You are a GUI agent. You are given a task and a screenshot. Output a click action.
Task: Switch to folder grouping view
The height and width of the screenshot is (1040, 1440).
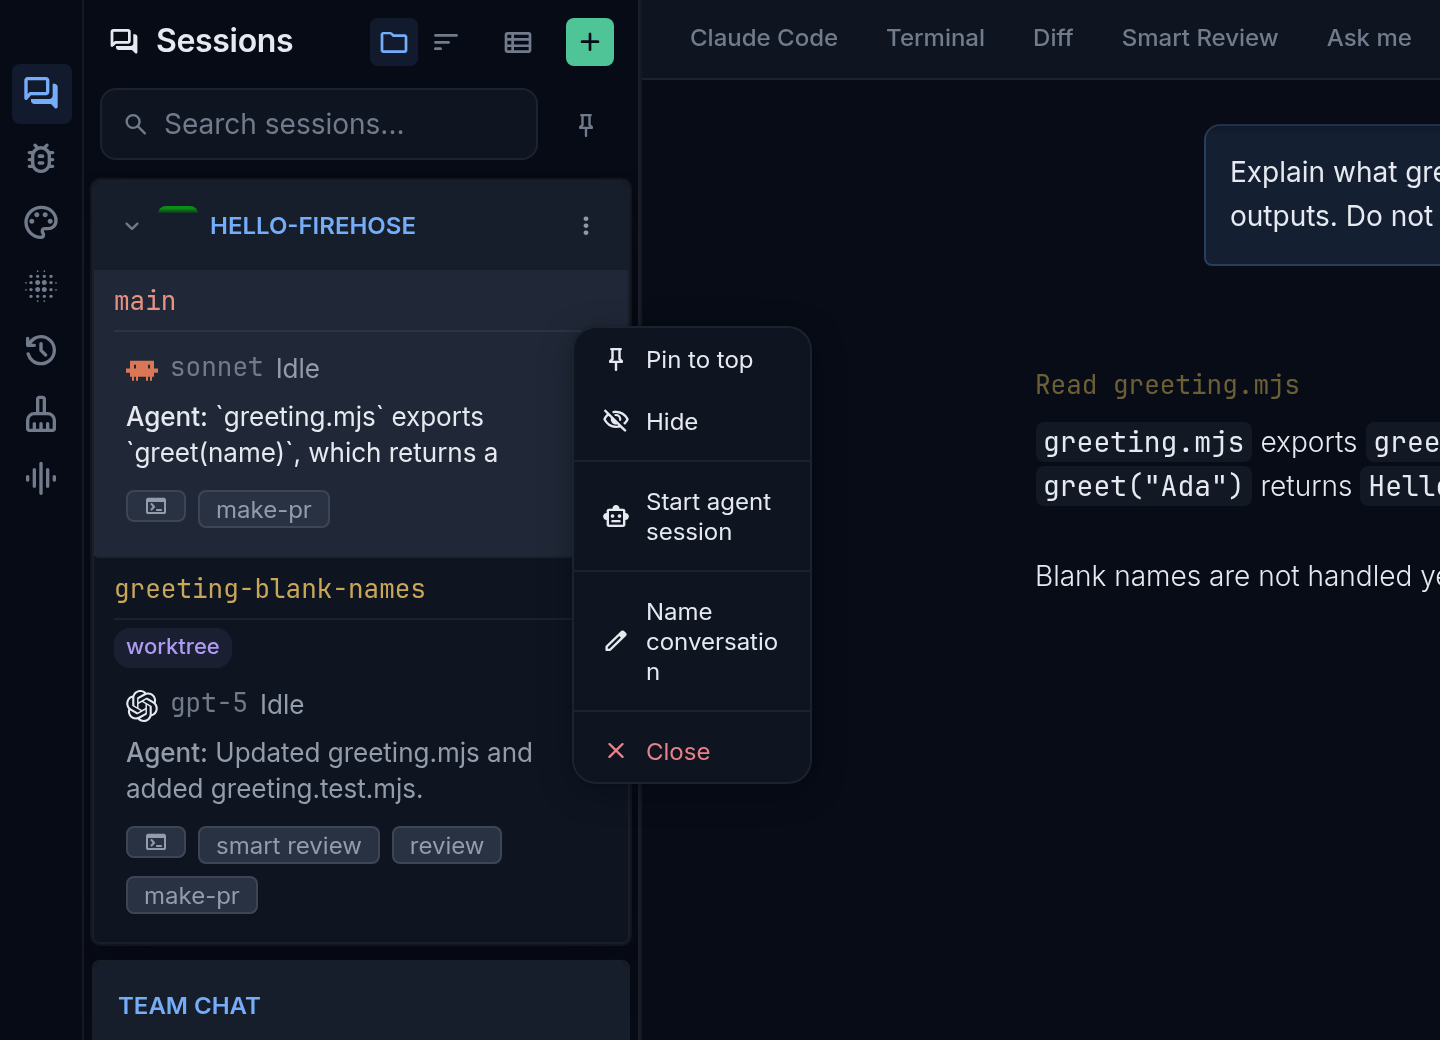point(394,42)
